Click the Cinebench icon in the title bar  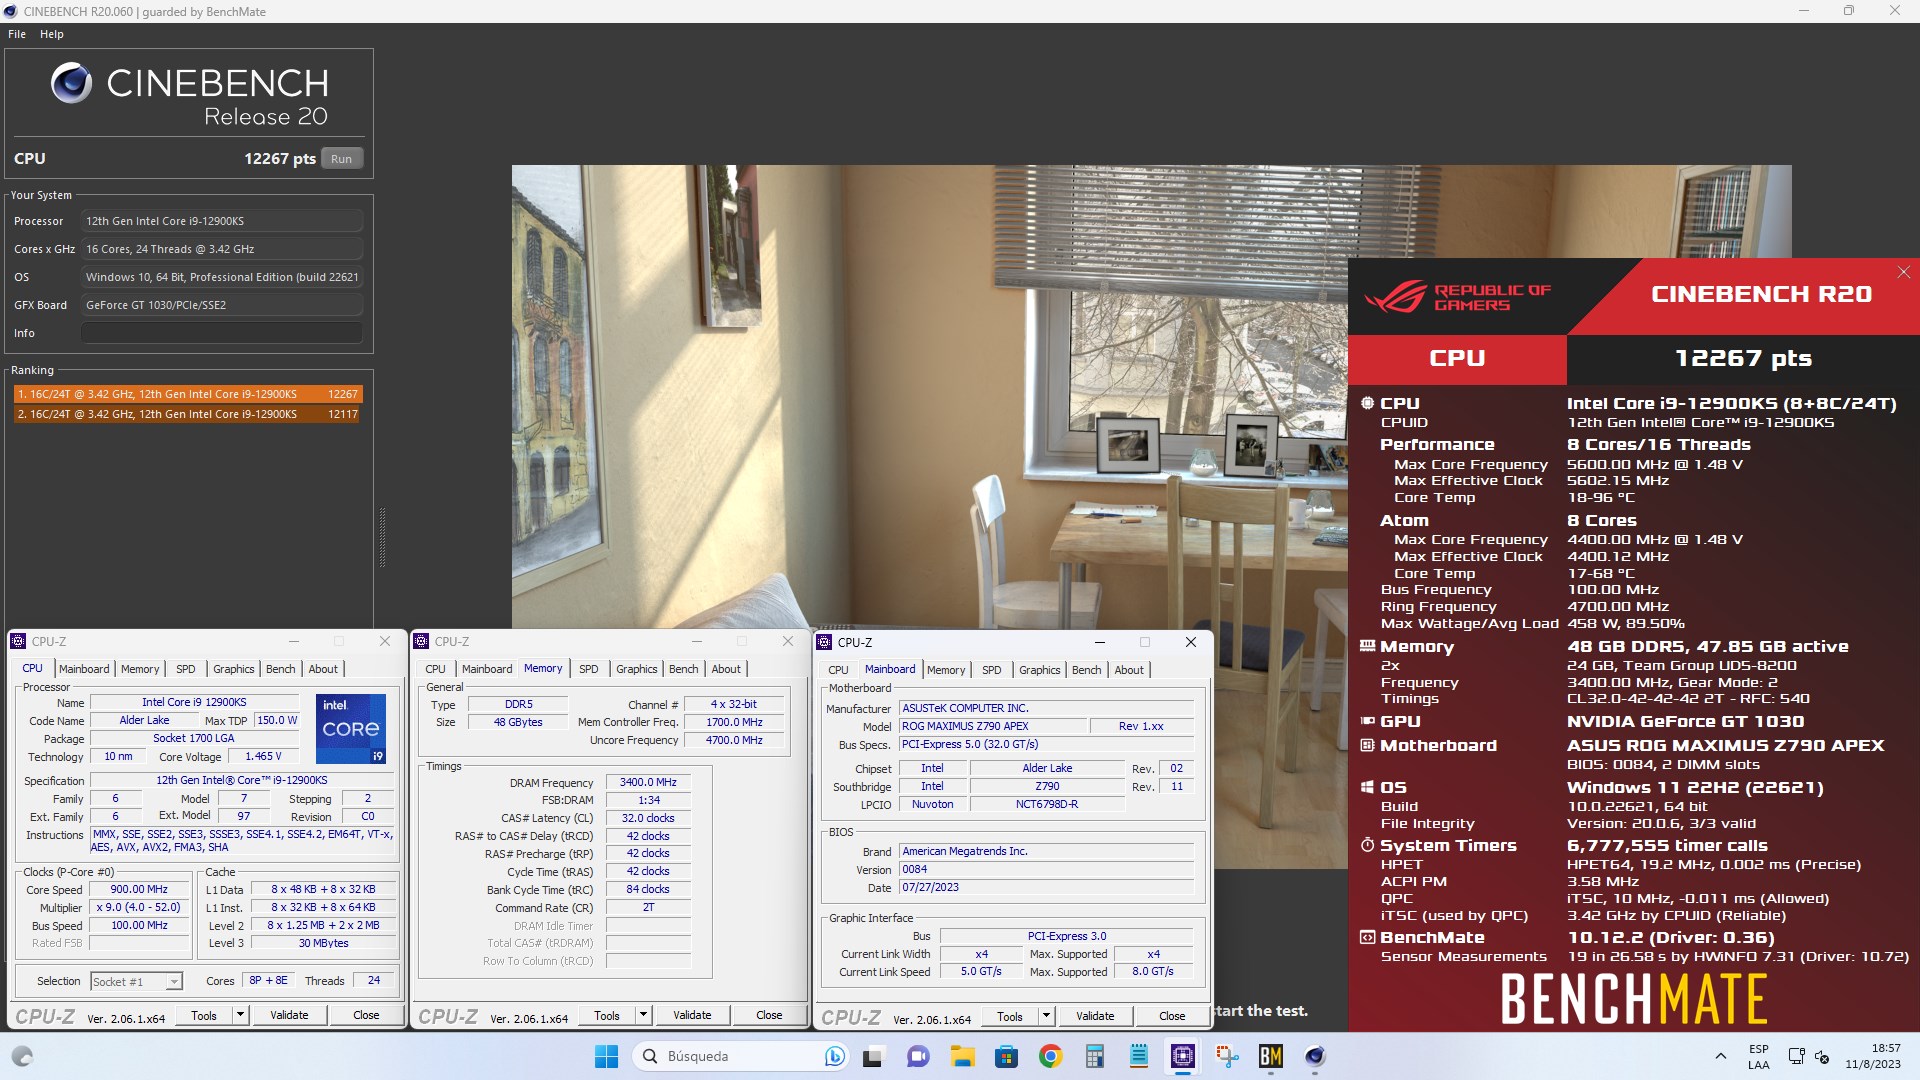tap(11, 11)
